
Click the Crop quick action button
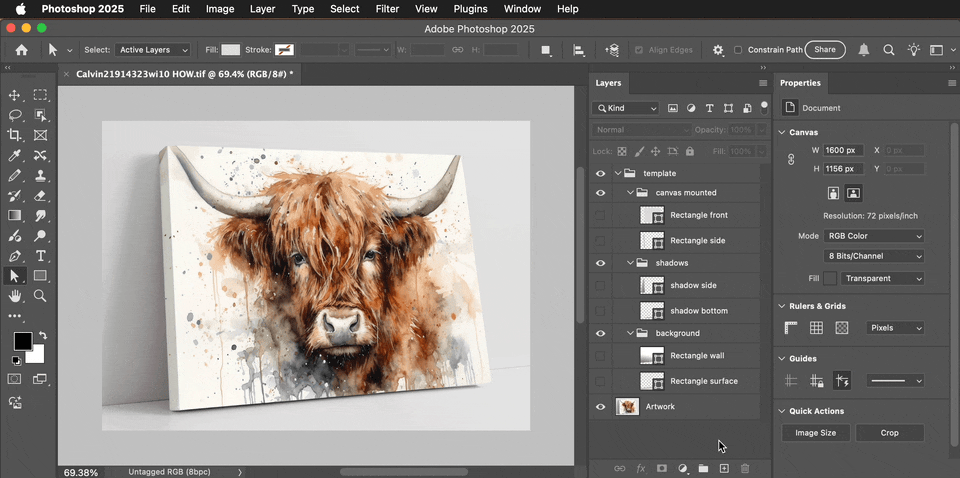point(890,433)
